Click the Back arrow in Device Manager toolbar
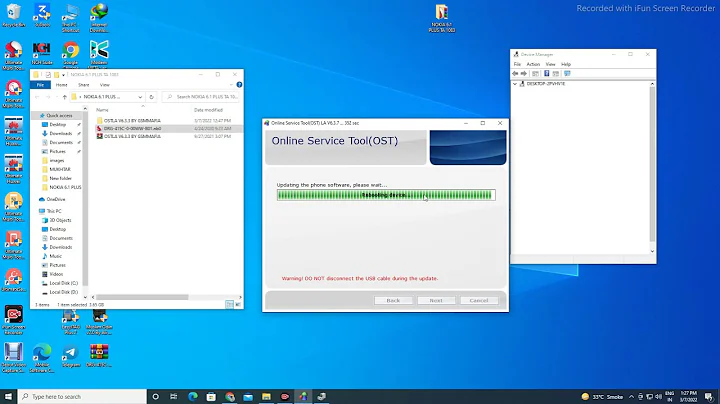 tap(515, 73)
